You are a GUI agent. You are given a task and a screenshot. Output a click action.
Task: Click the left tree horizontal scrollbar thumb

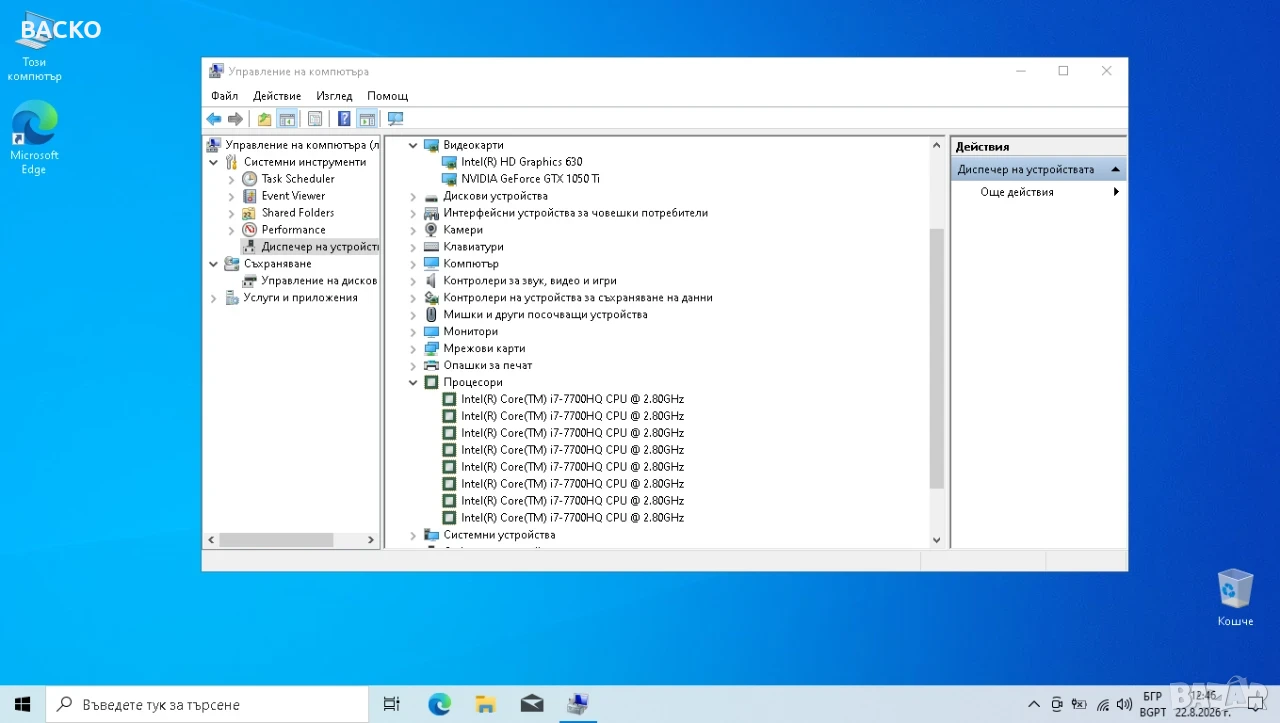276,540
